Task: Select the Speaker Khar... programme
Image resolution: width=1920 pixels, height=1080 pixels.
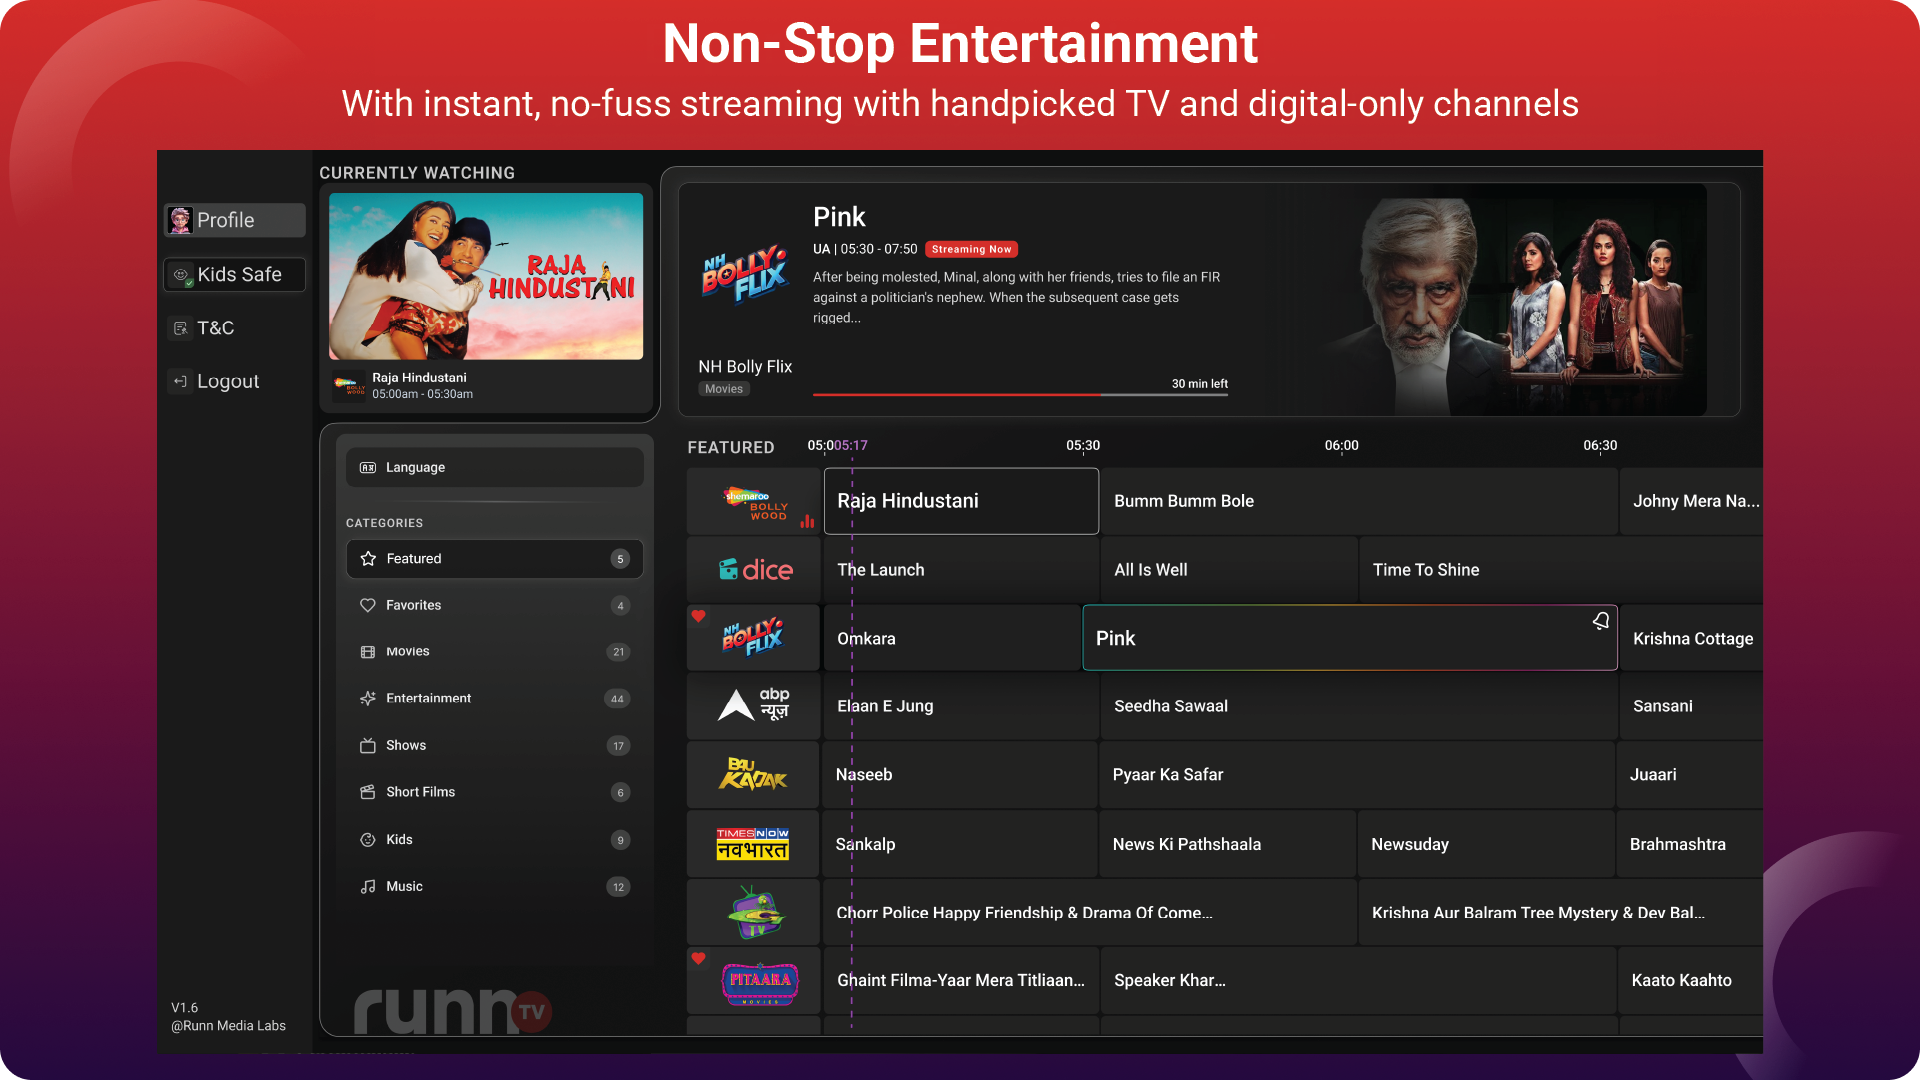Action: coord(1358,981)
